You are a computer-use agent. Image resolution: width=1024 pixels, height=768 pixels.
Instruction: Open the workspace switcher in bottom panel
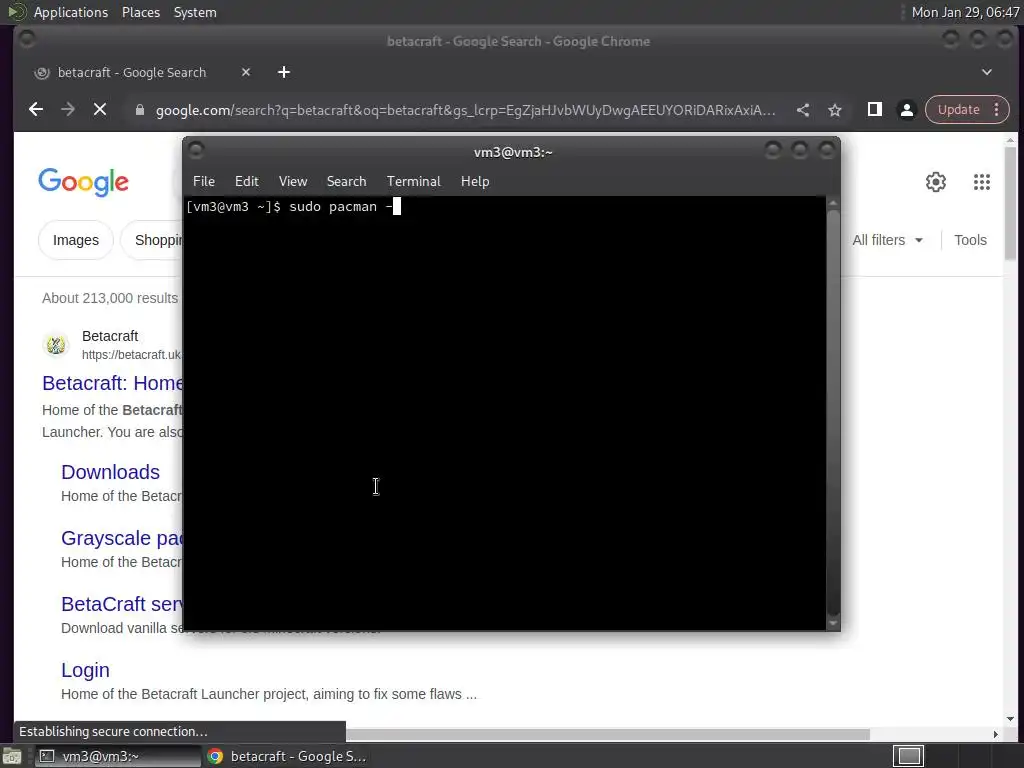[x=909, y=756]
